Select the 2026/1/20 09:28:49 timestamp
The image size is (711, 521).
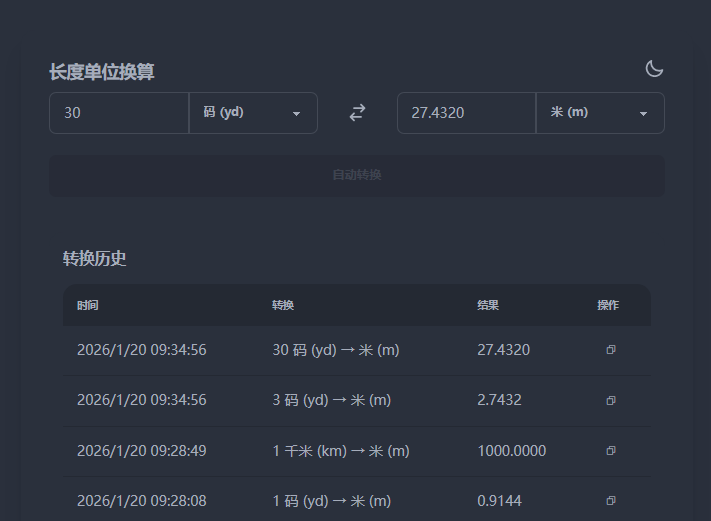point(141,451)
